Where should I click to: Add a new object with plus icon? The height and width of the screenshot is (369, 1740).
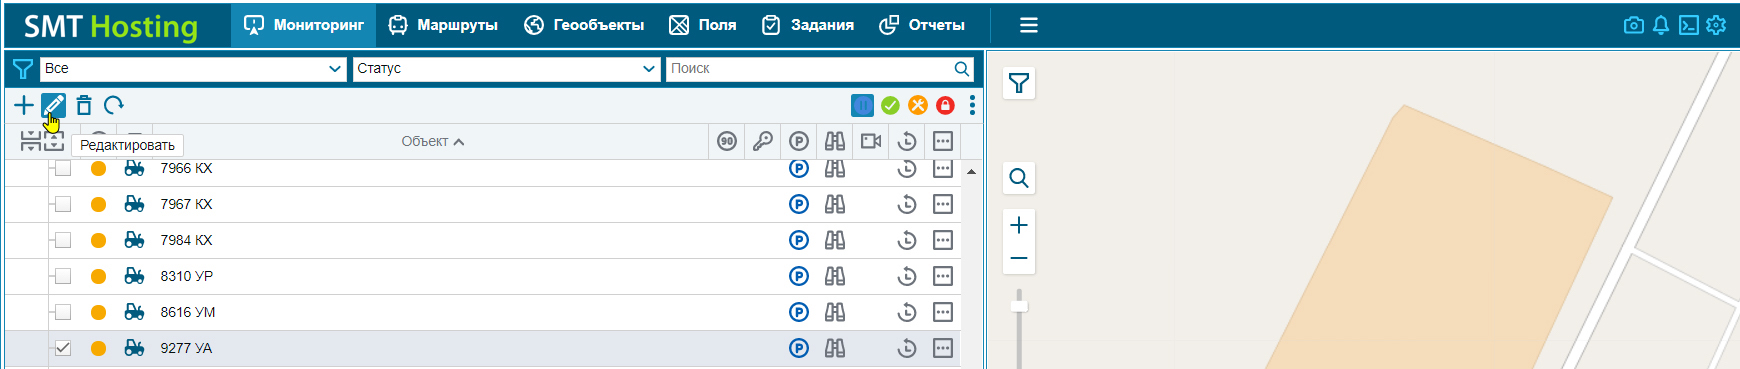click(x=24, y=105)
